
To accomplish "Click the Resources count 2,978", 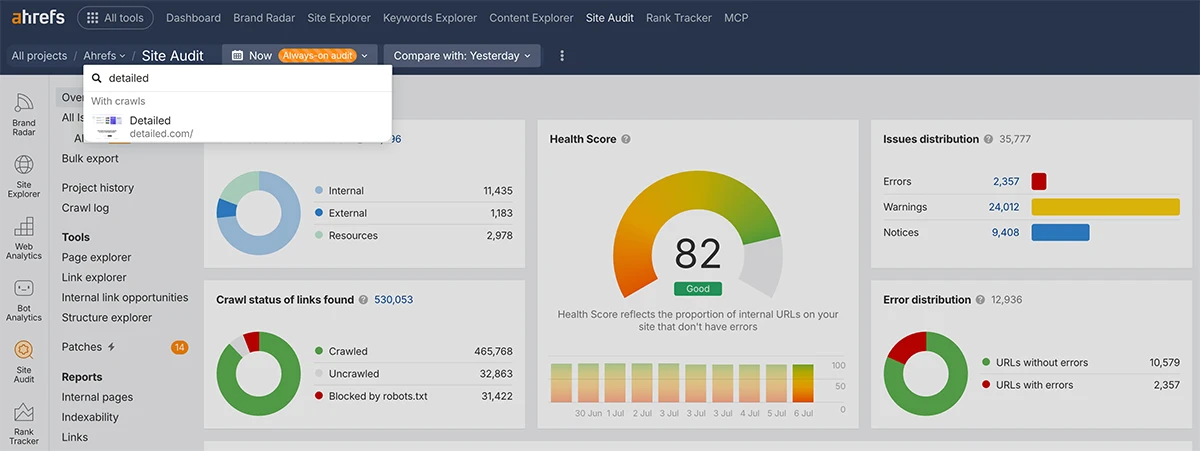I will 499,236.
